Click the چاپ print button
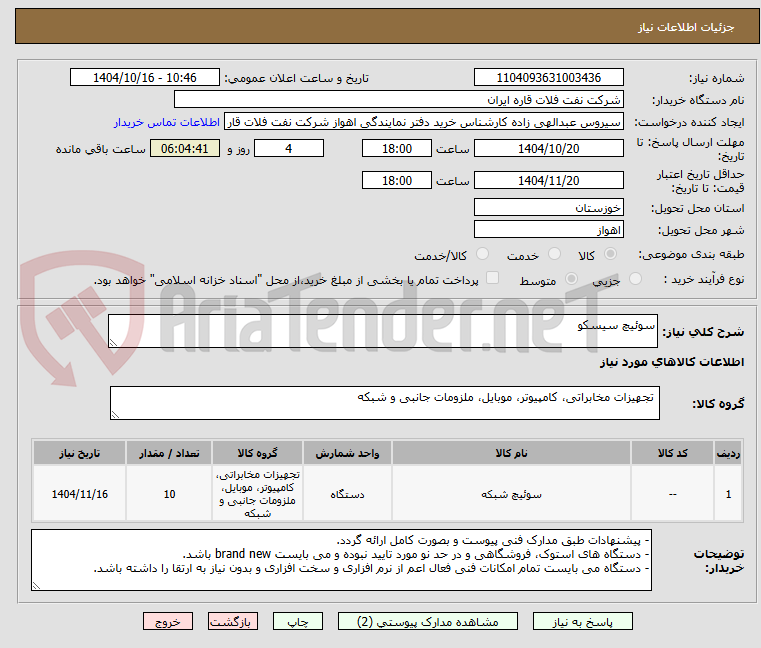Screen dimensions: 761x648 tap(298, 621)
